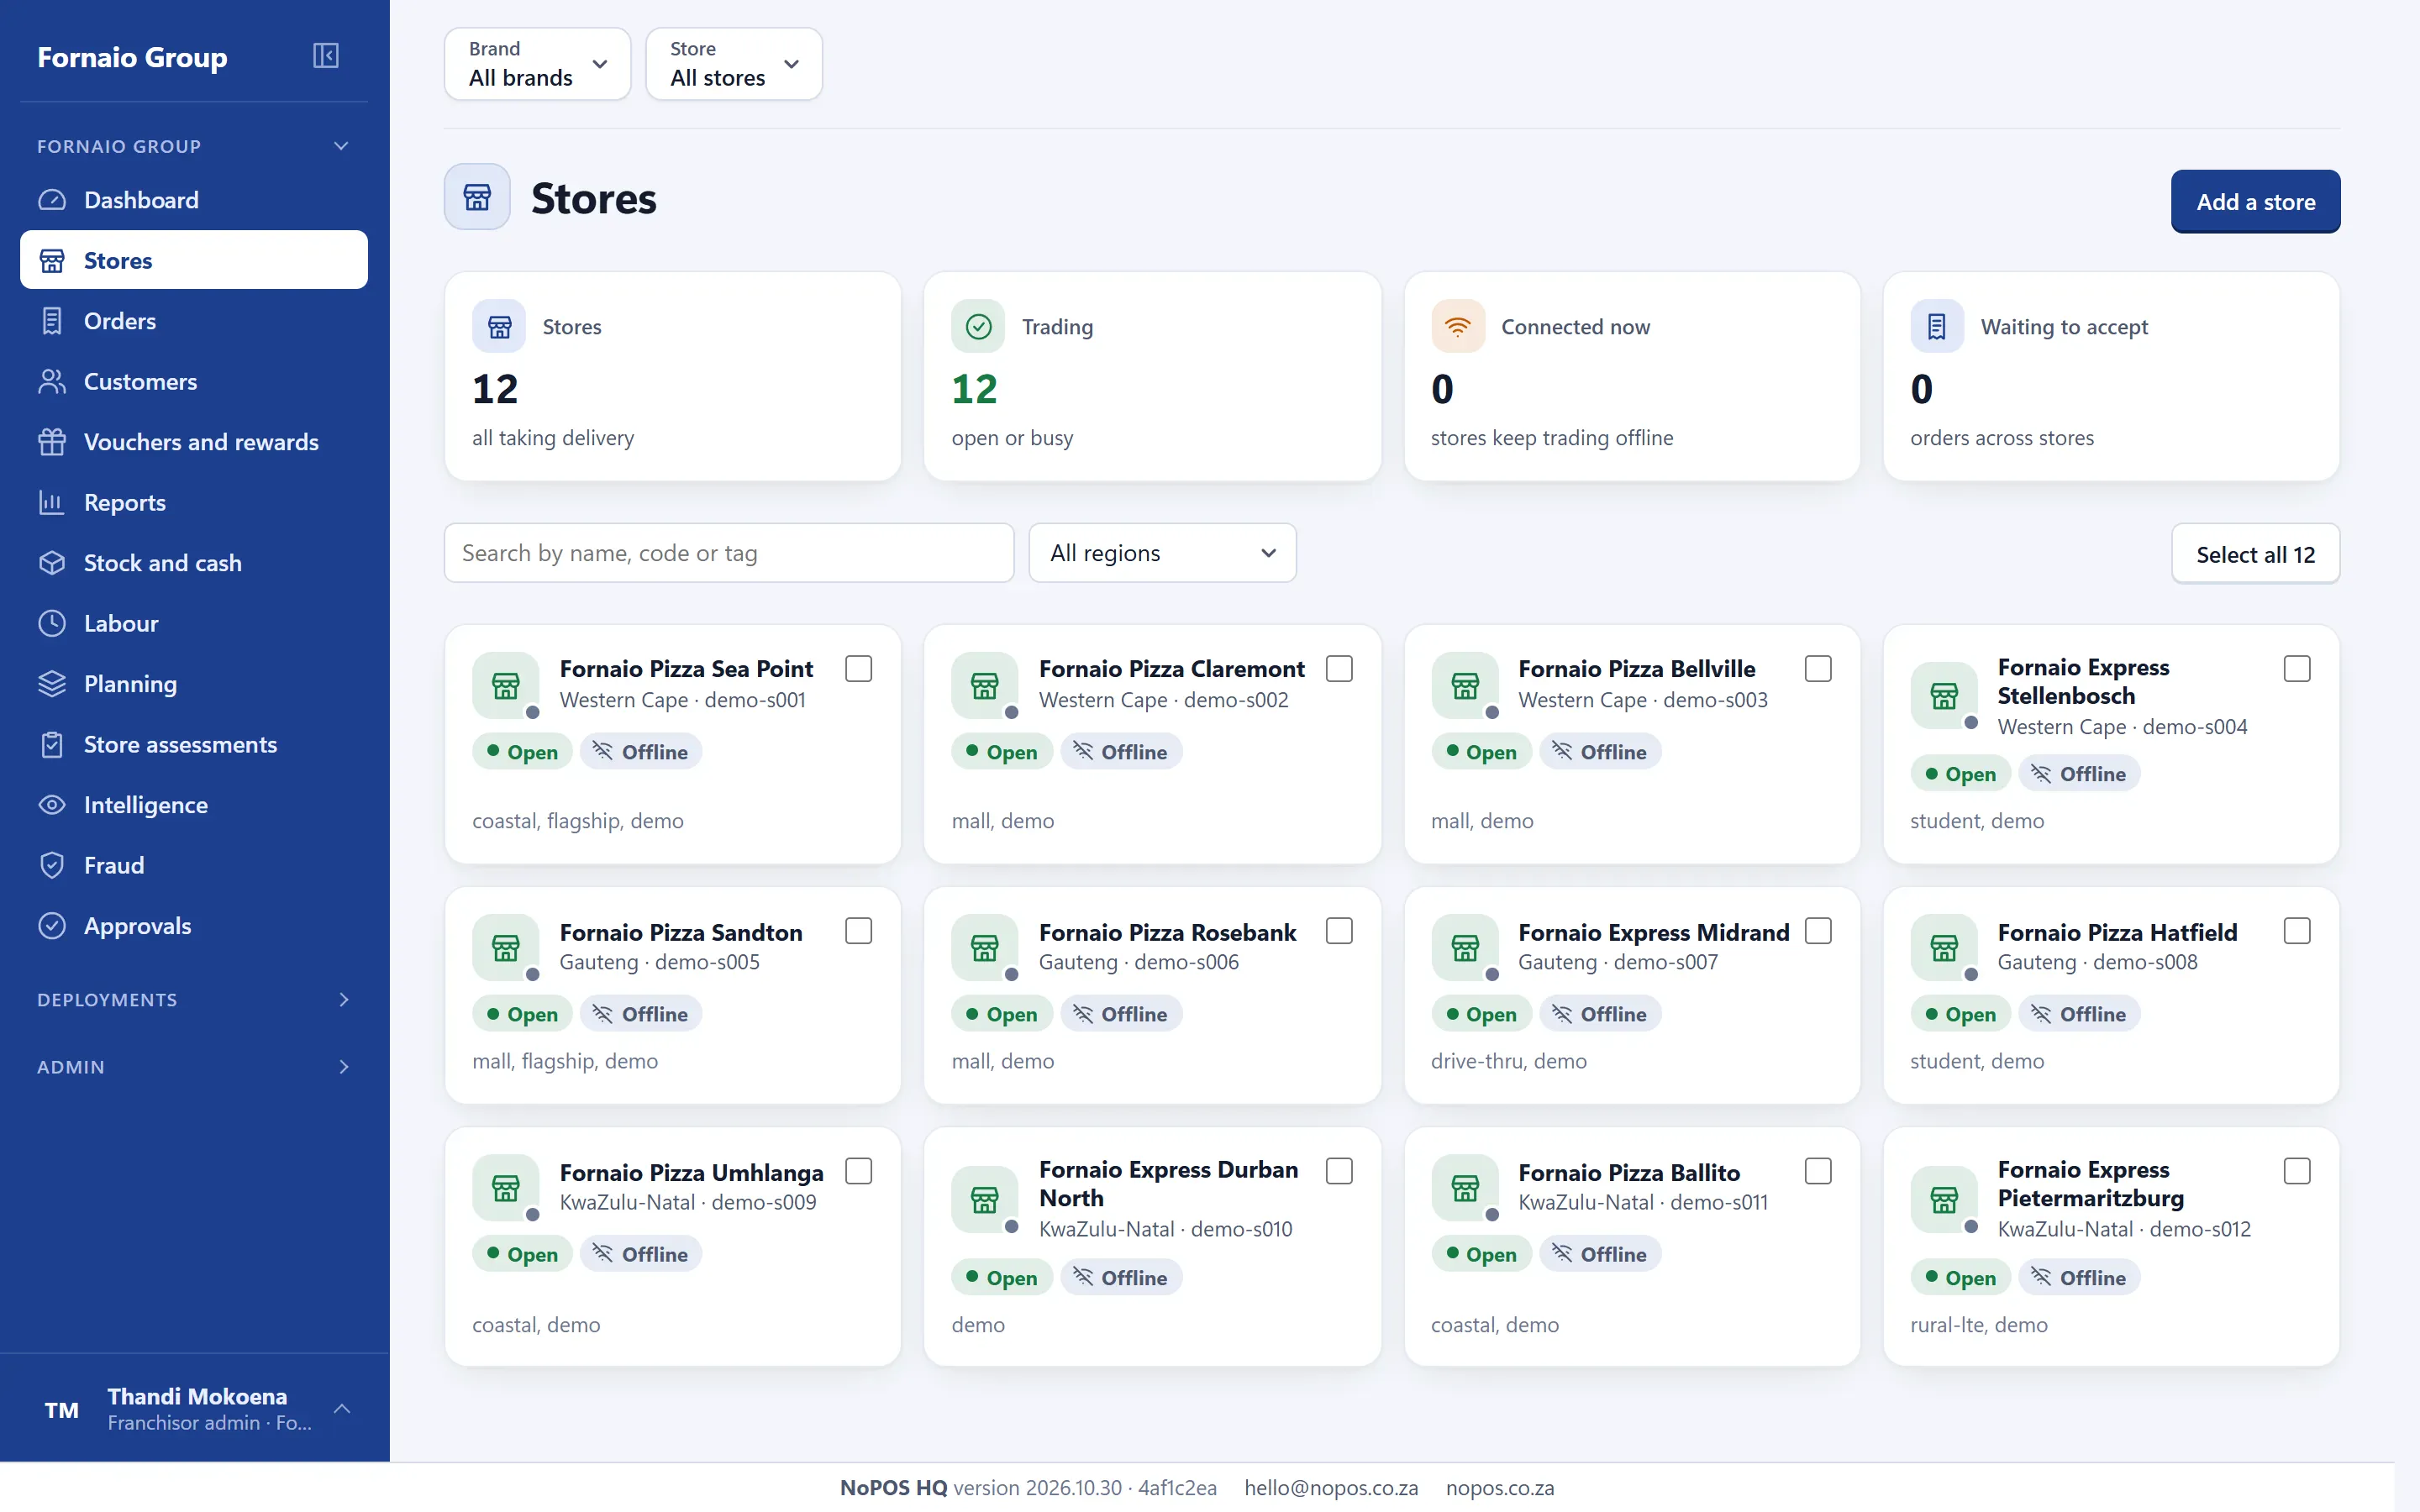Collapse the FORNAIO GROUP section

coord(194,146)
